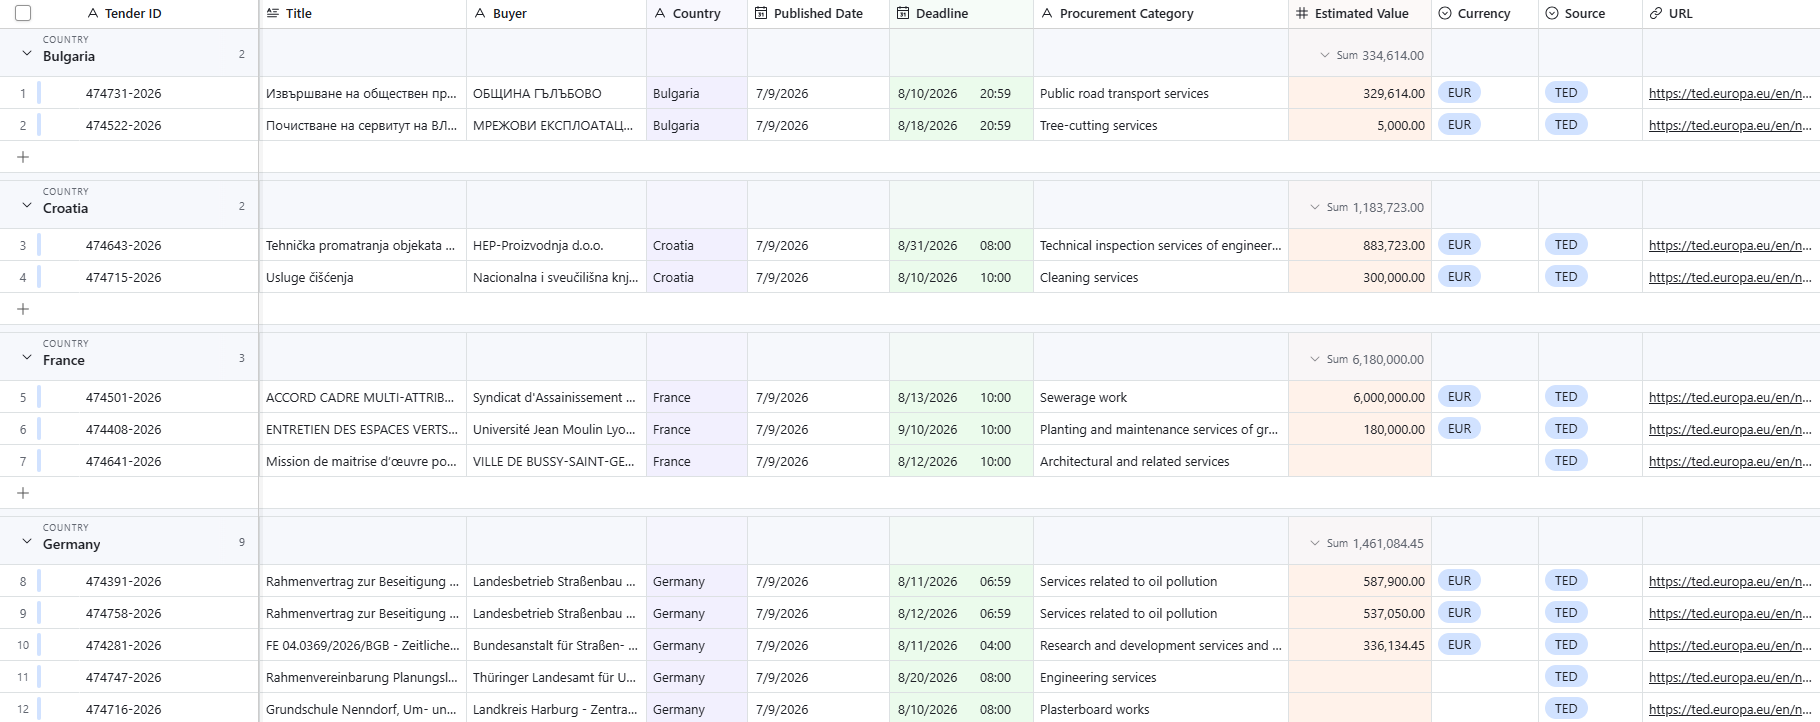Open the Published Date column header

click(x=818, y=14)
